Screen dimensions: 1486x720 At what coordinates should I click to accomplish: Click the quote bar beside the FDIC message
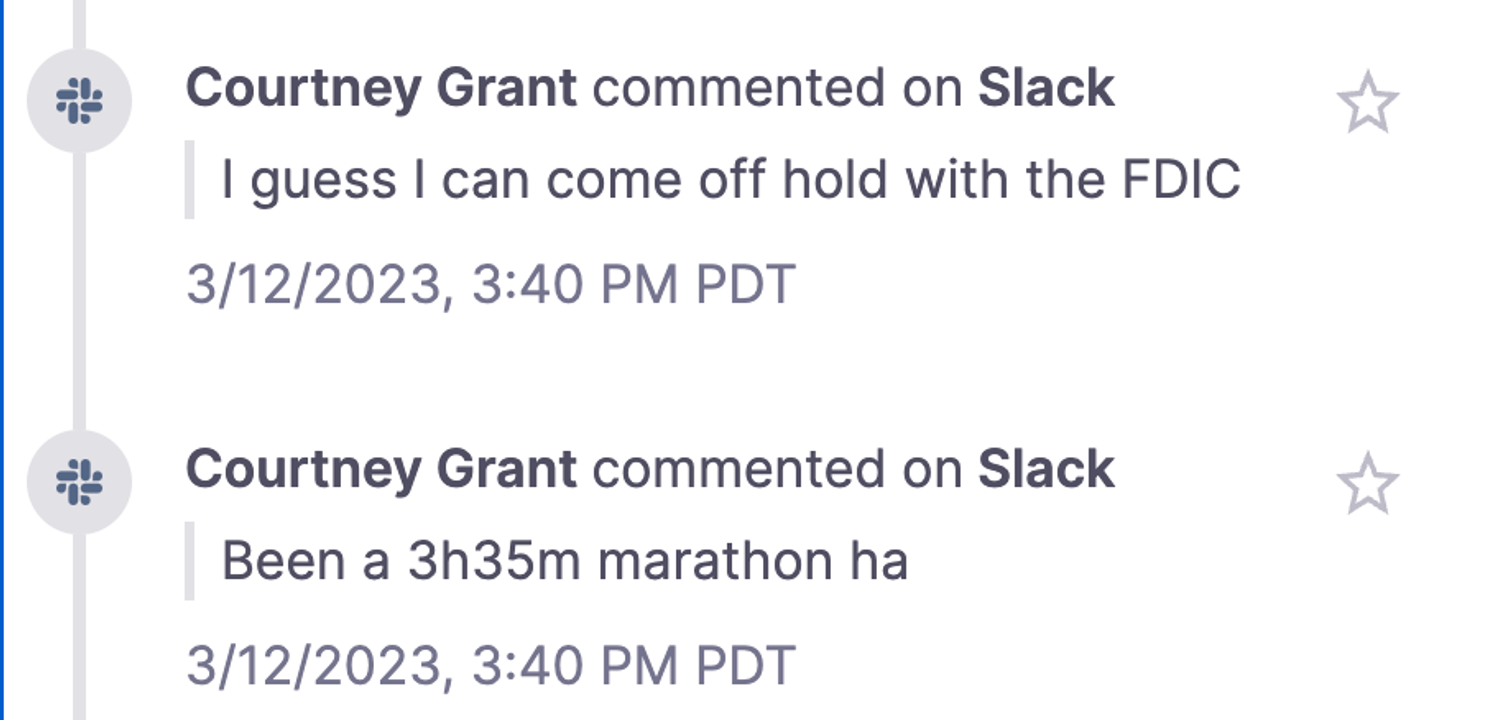(x=189, y=180)
